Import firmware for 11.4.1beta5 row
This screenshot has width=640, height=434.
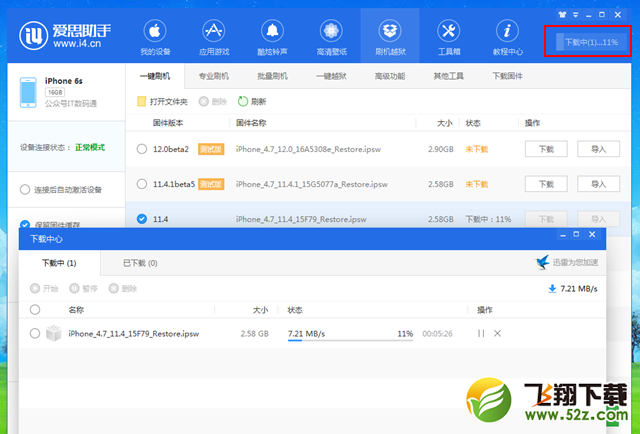598,184
